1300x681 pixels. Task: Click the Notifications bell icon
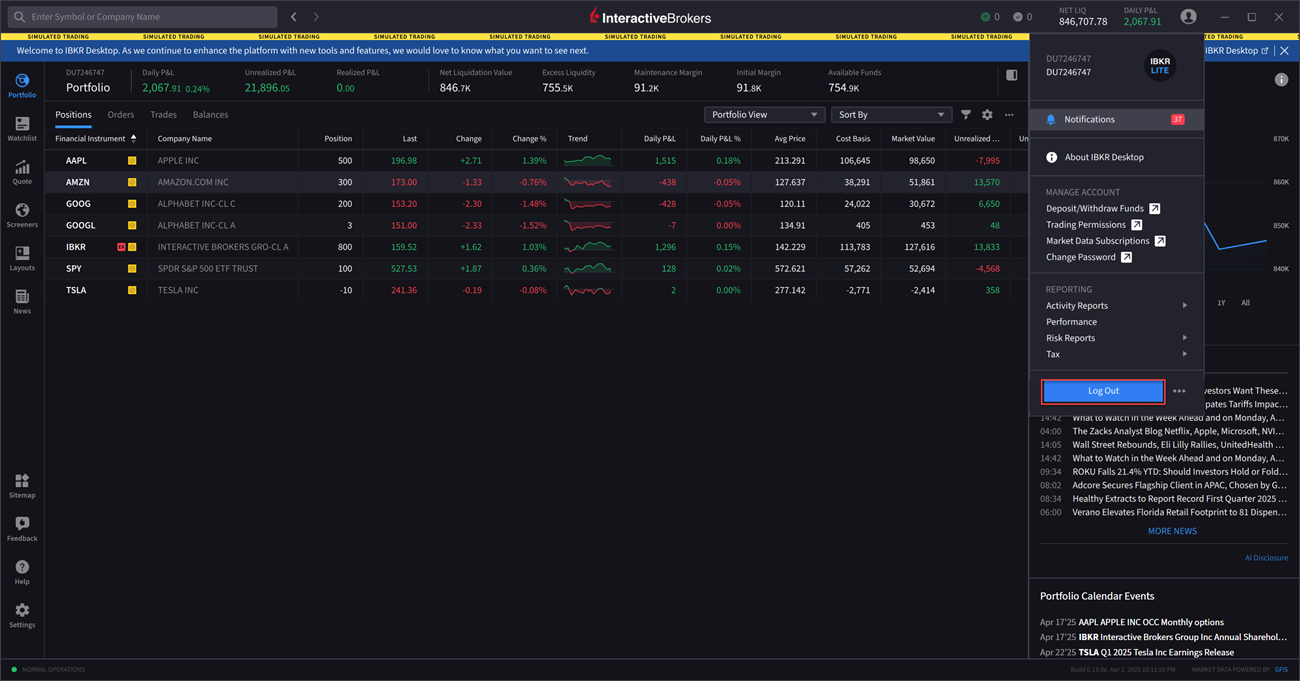point(1051,119)
